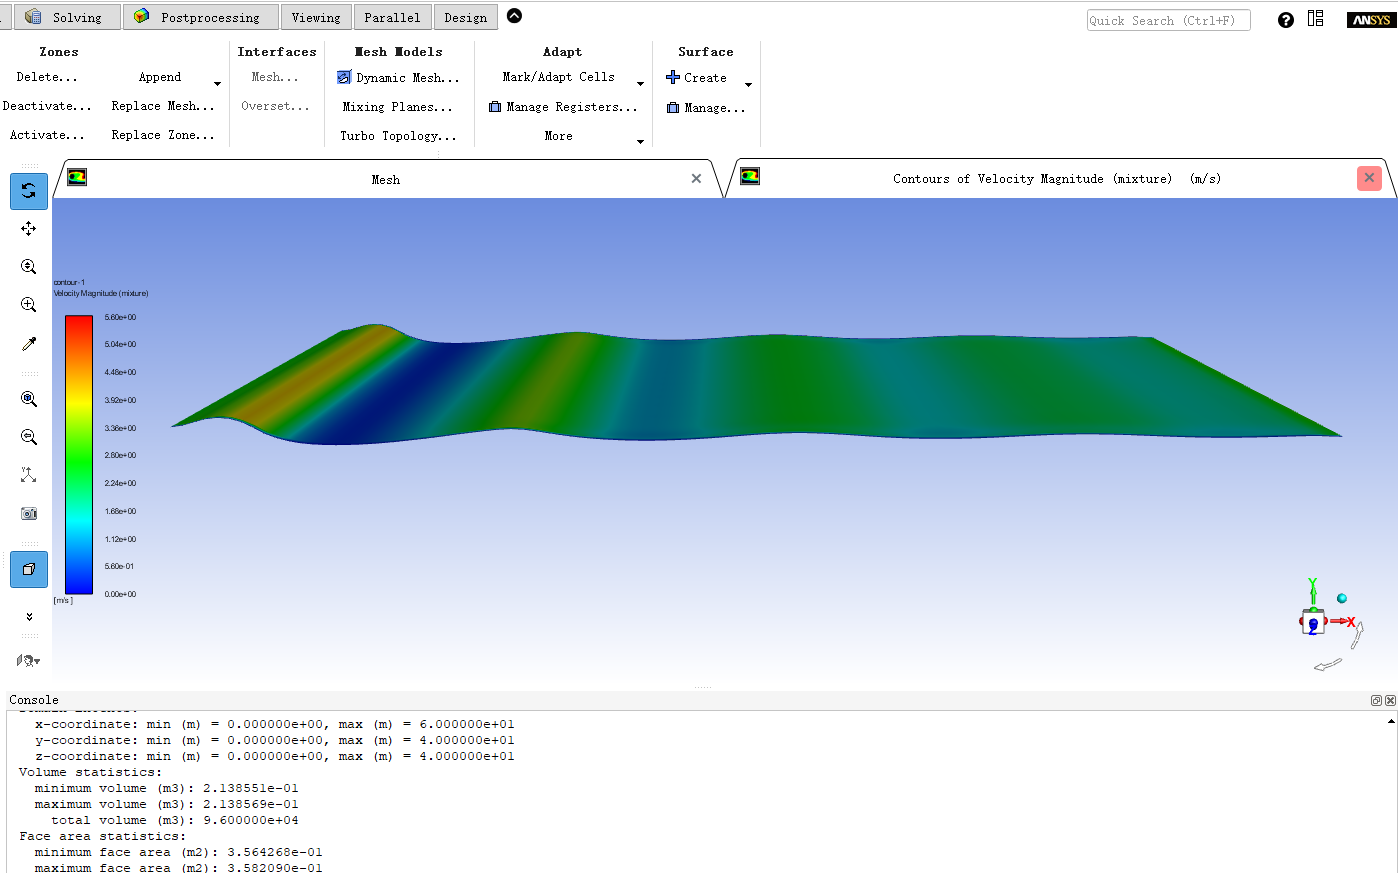The width and height of the screenshot is (1398, 873).
Task: Click Dynamic Mesh... label
Action: click(x=408, y=78)
